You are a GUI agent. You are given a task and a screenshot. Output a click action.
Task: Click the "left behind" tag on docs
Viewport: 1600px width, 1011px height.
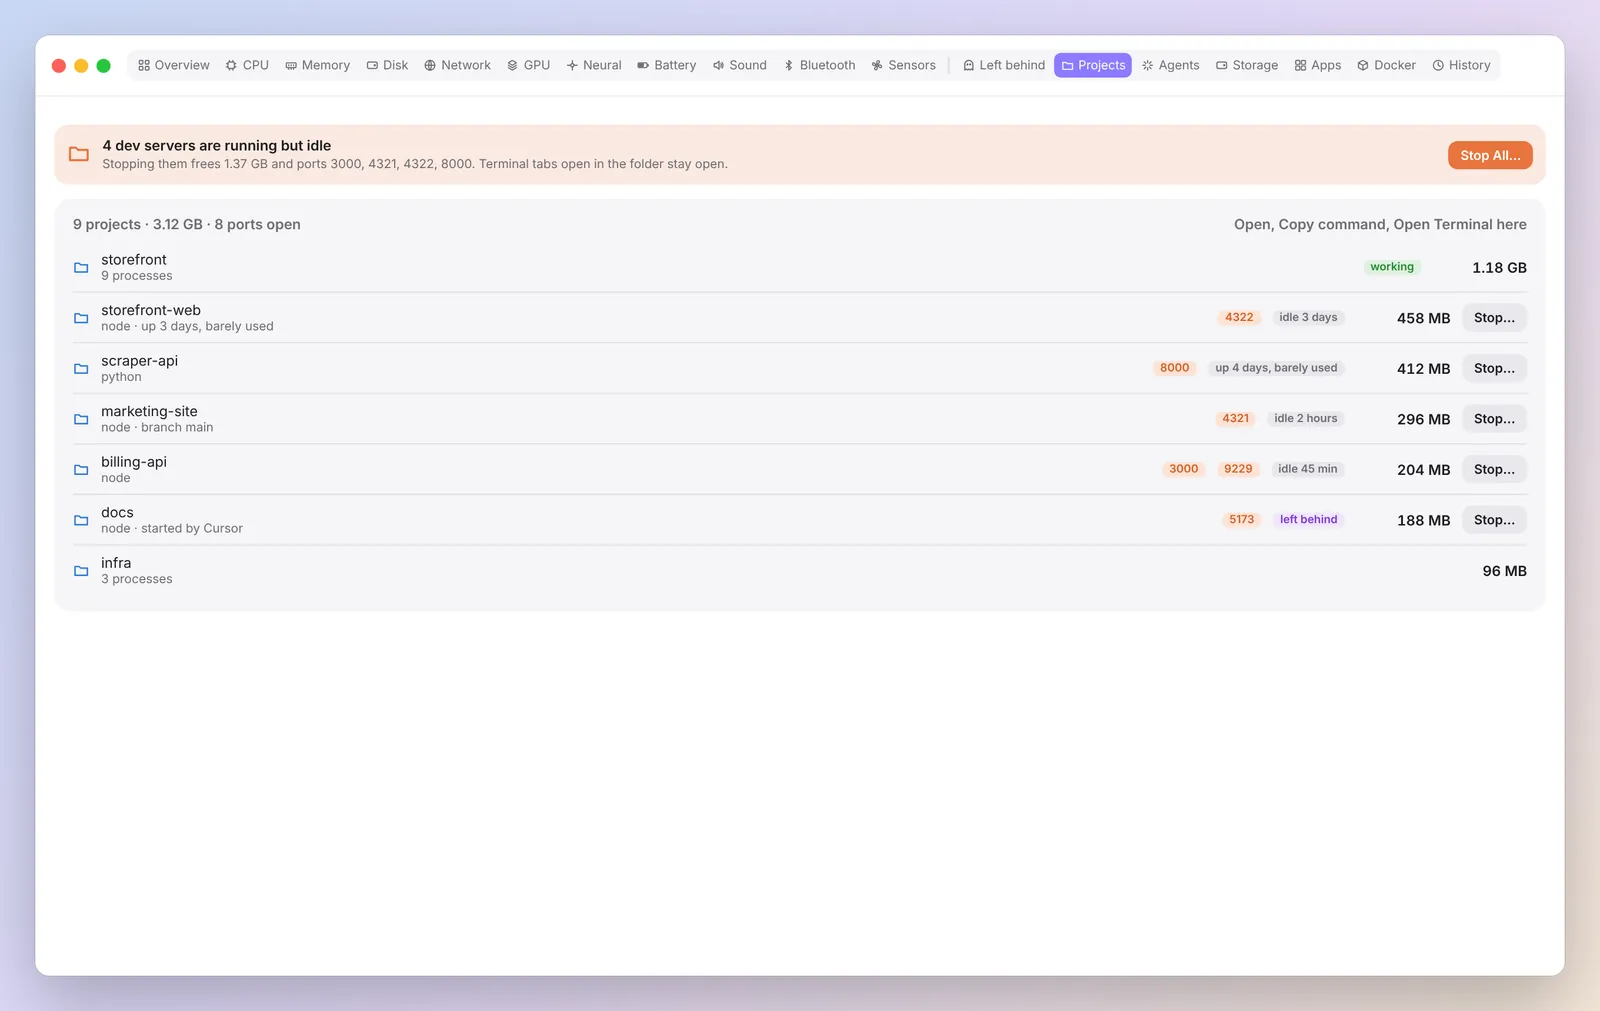pyautogui.click(x=1308, y=519)
